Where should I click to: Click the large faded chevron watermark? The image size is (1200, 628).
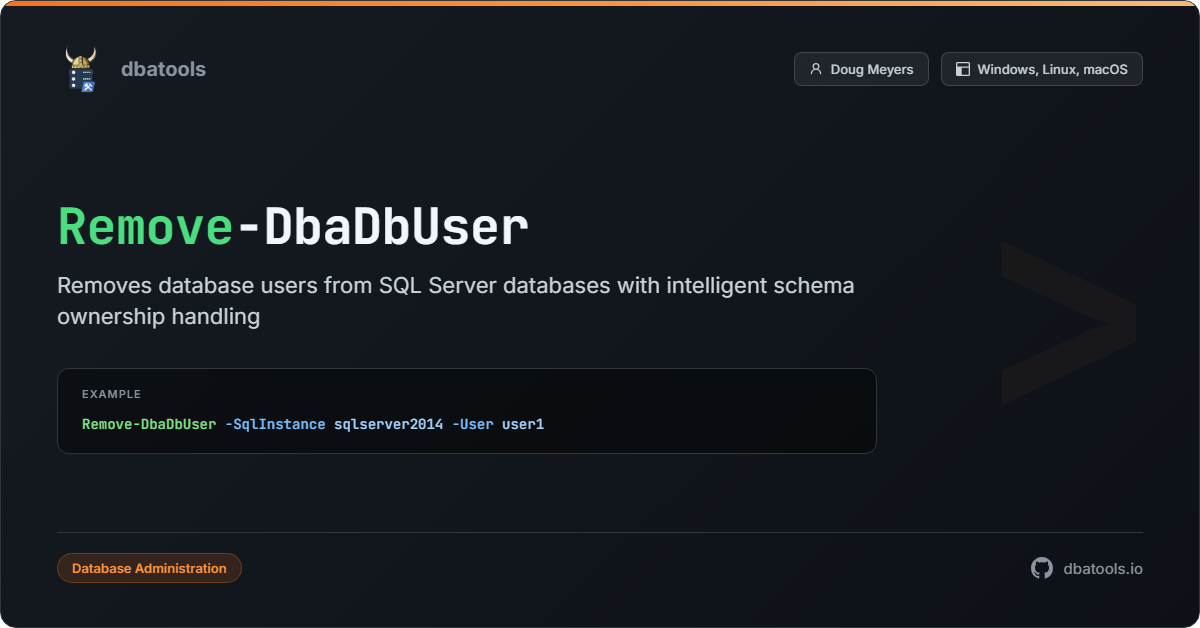pos(1067,322)
